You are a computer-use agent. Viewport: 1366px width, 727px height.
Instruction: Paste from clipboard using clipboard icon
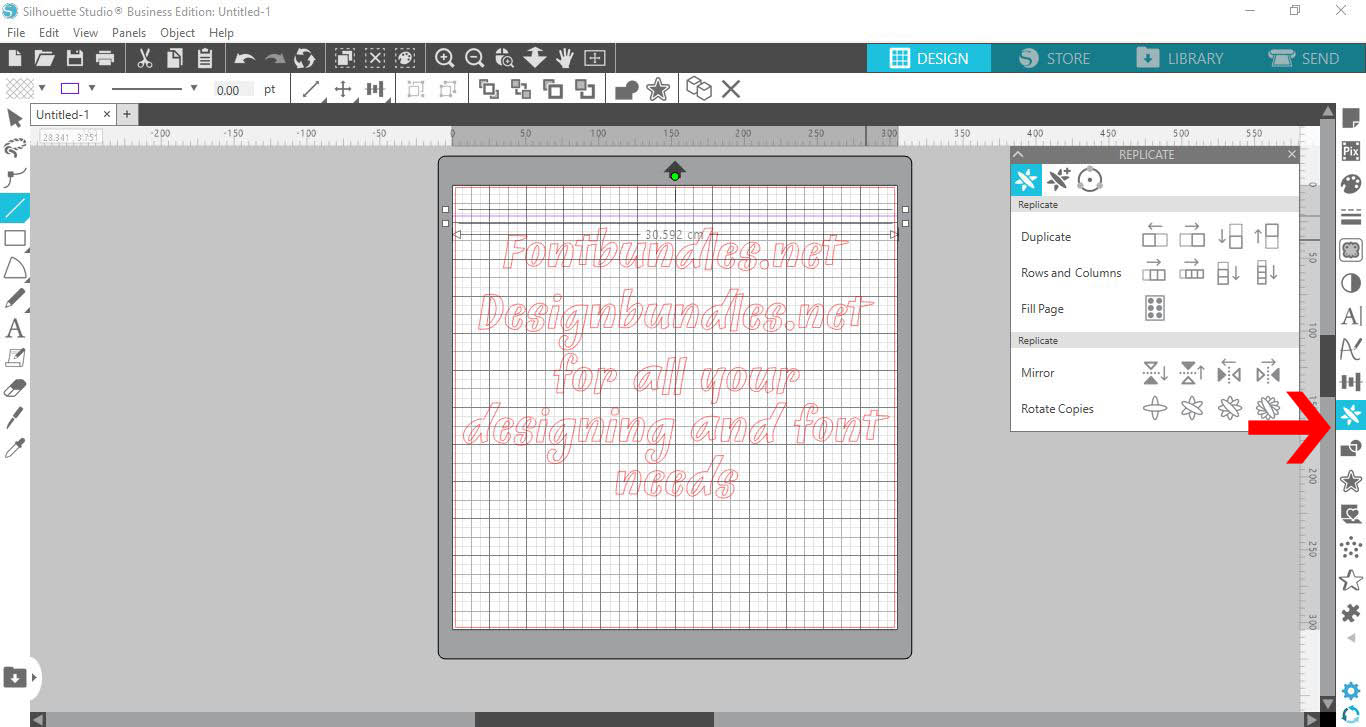coord(204,58)
